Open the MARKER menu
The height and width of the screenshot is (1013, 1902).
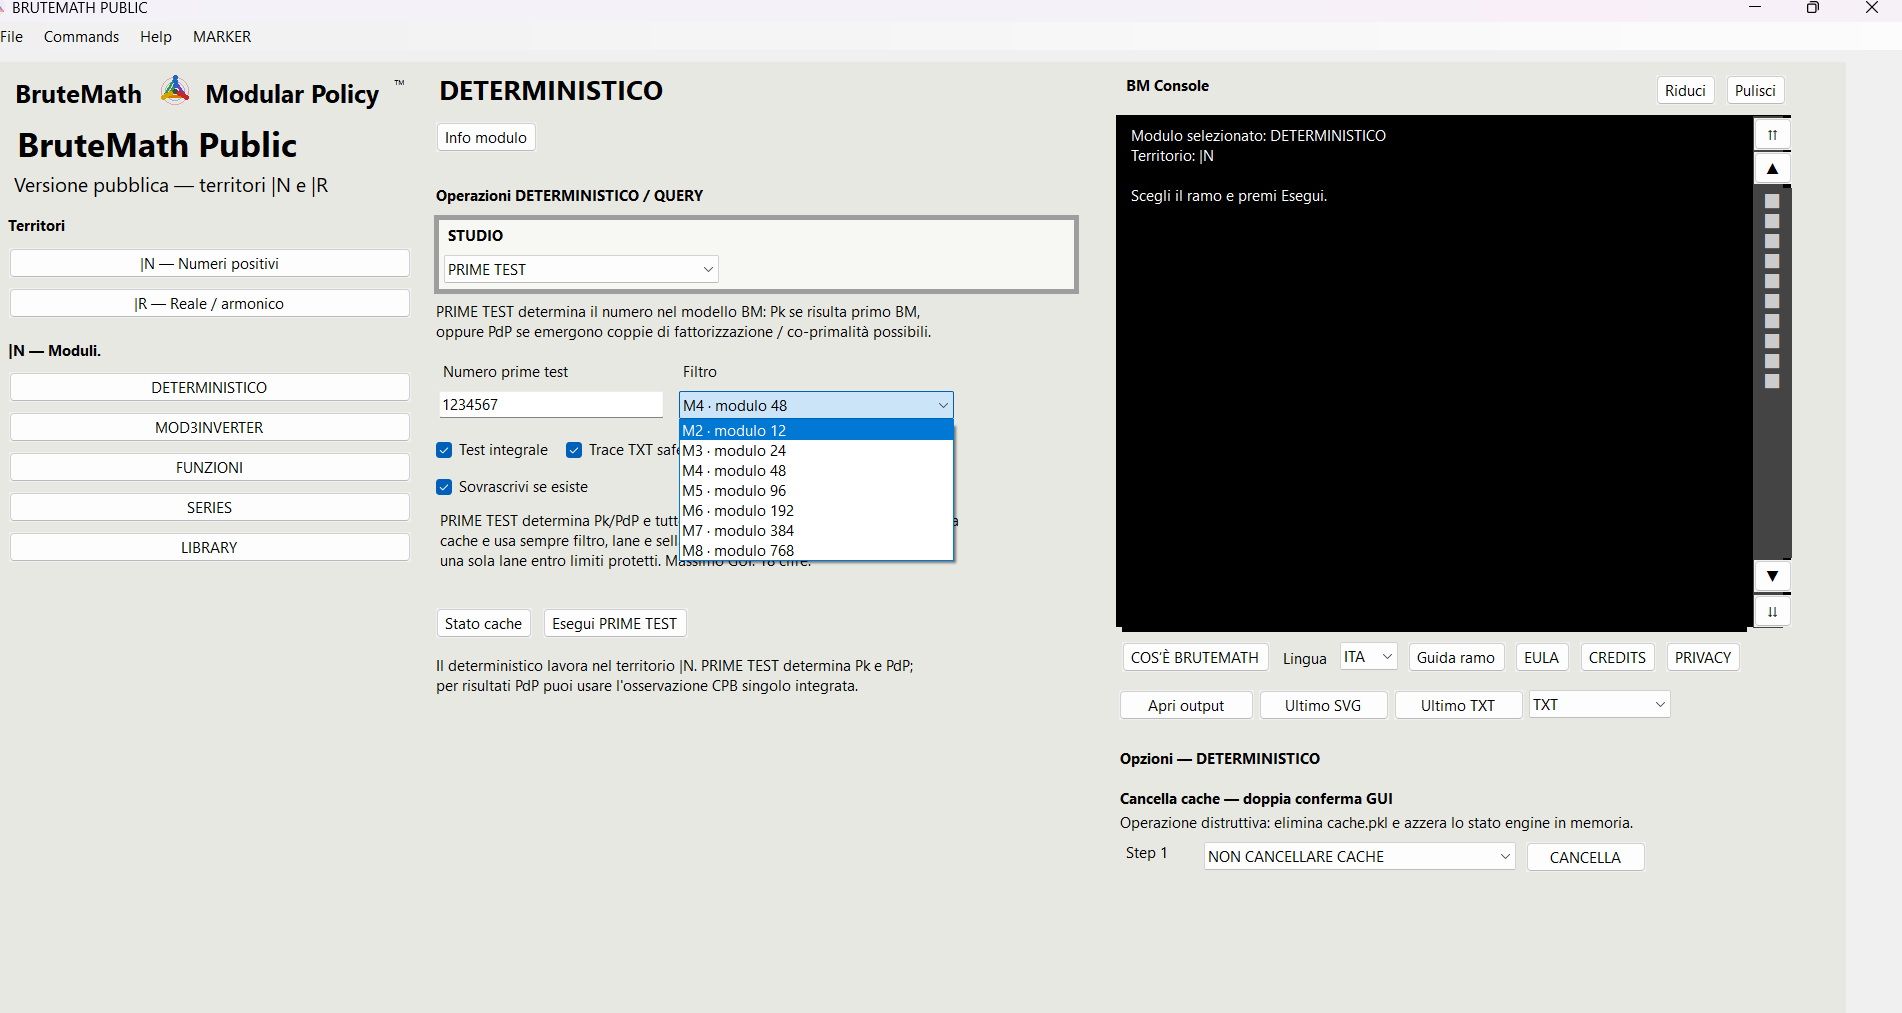222,36
